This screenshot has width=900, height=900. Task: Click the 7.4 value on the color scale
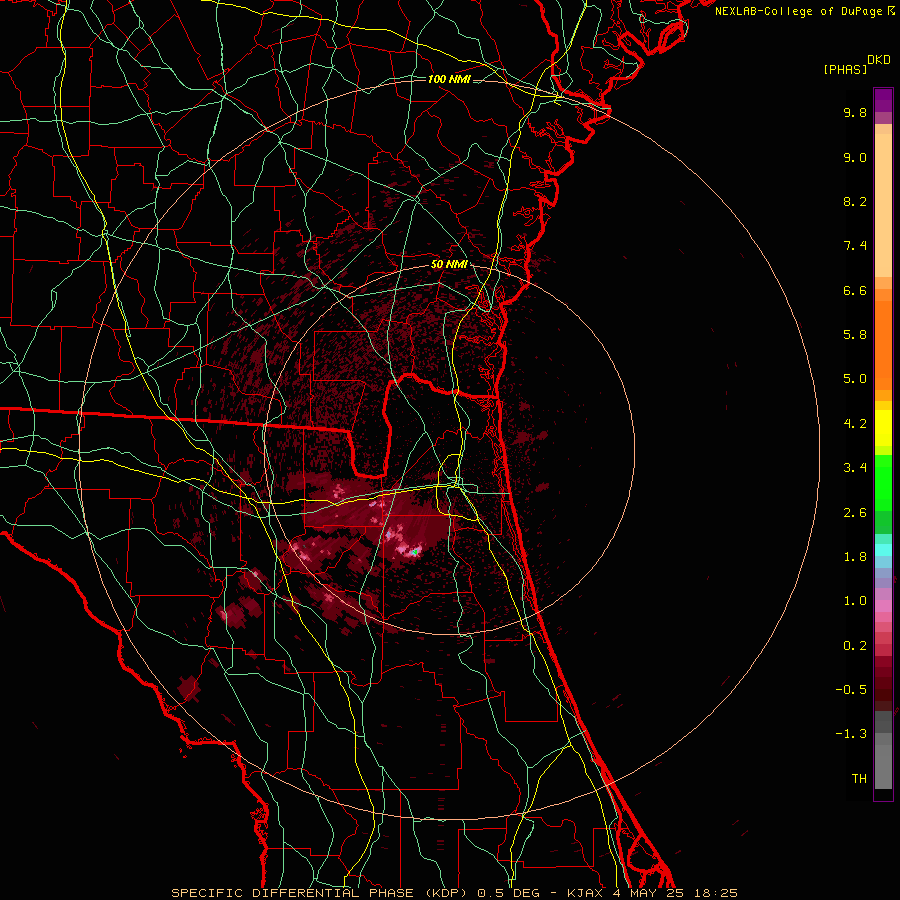pyautogui.click(x=855, y=246)
